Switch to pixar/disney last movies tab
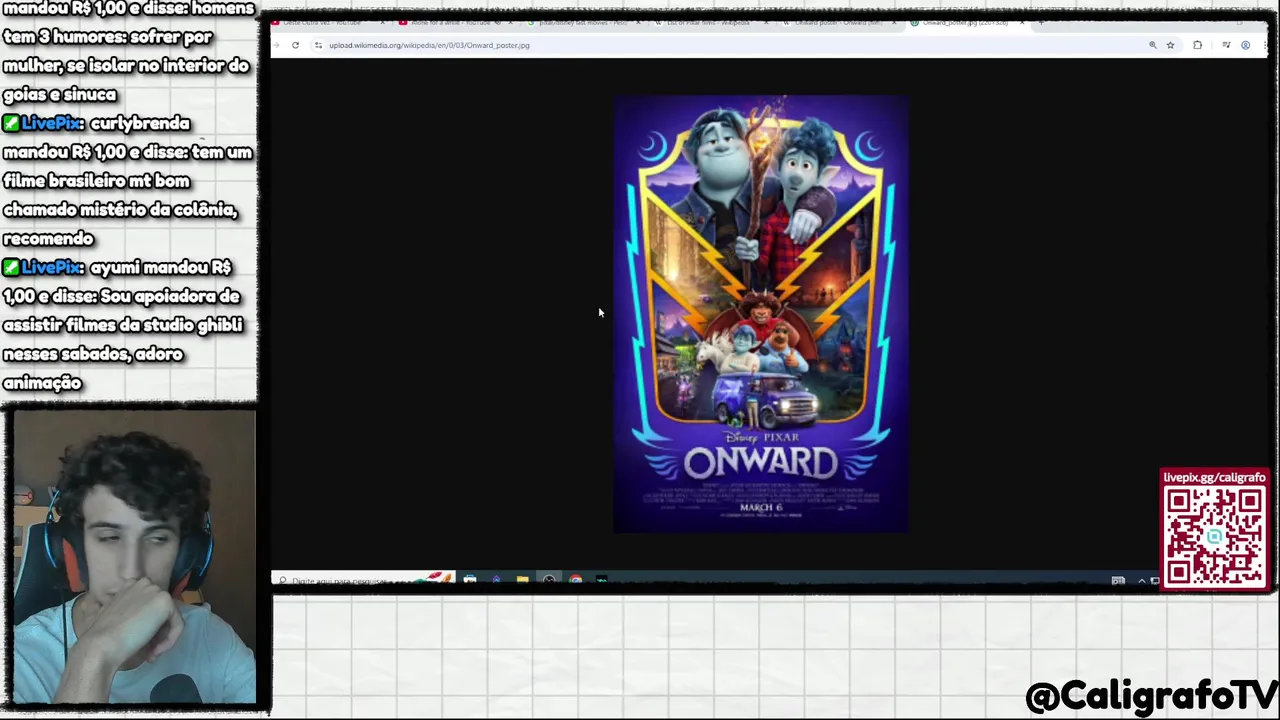Viewport: 1280px width, 720px height. tap(585, 22)
